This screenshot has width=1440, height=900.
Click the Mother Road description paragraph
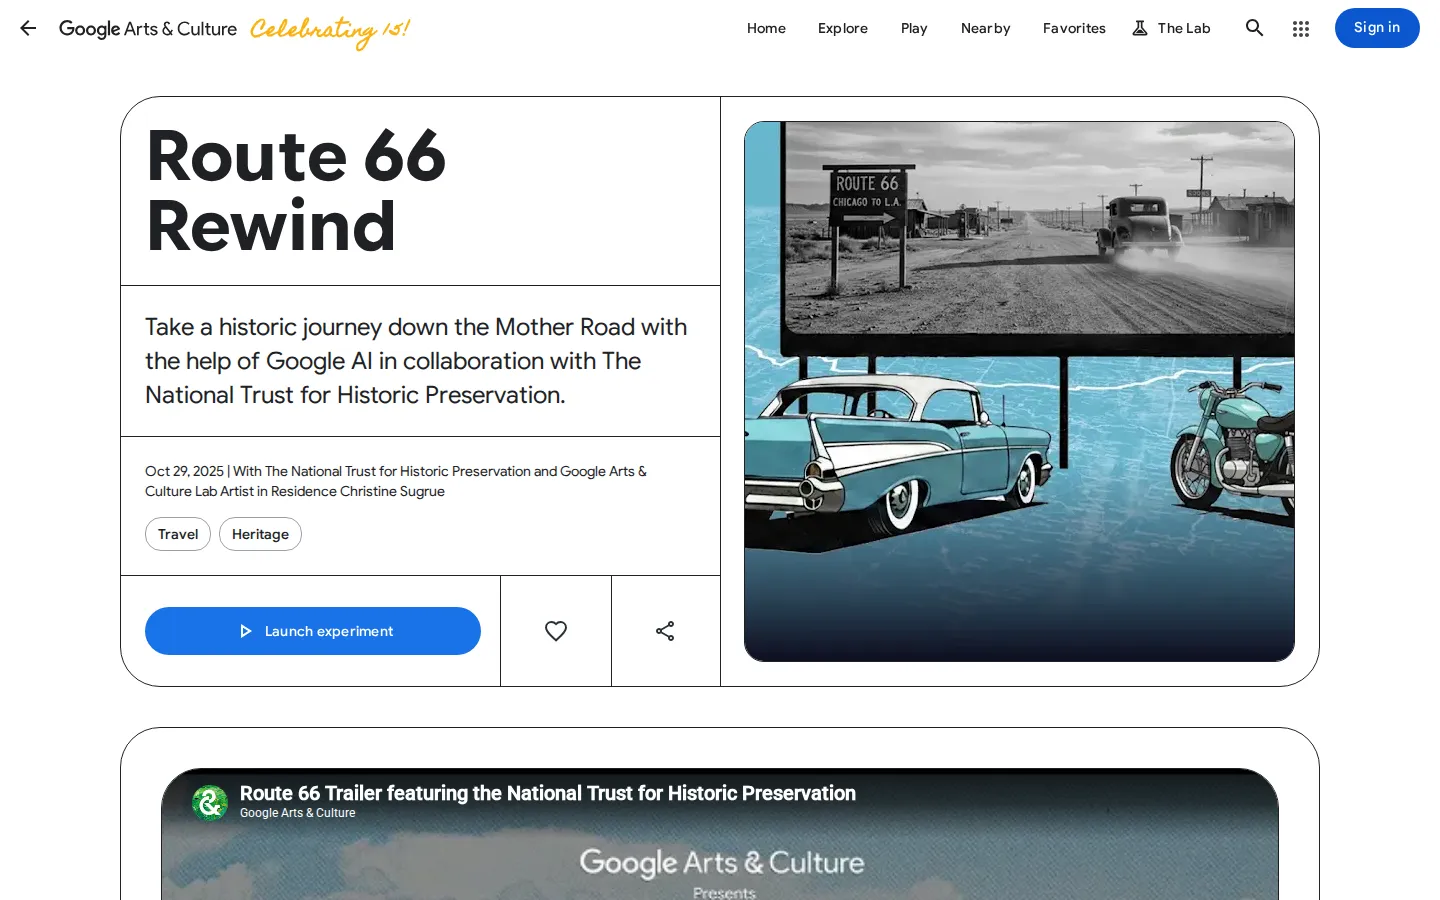coord(416,361)
